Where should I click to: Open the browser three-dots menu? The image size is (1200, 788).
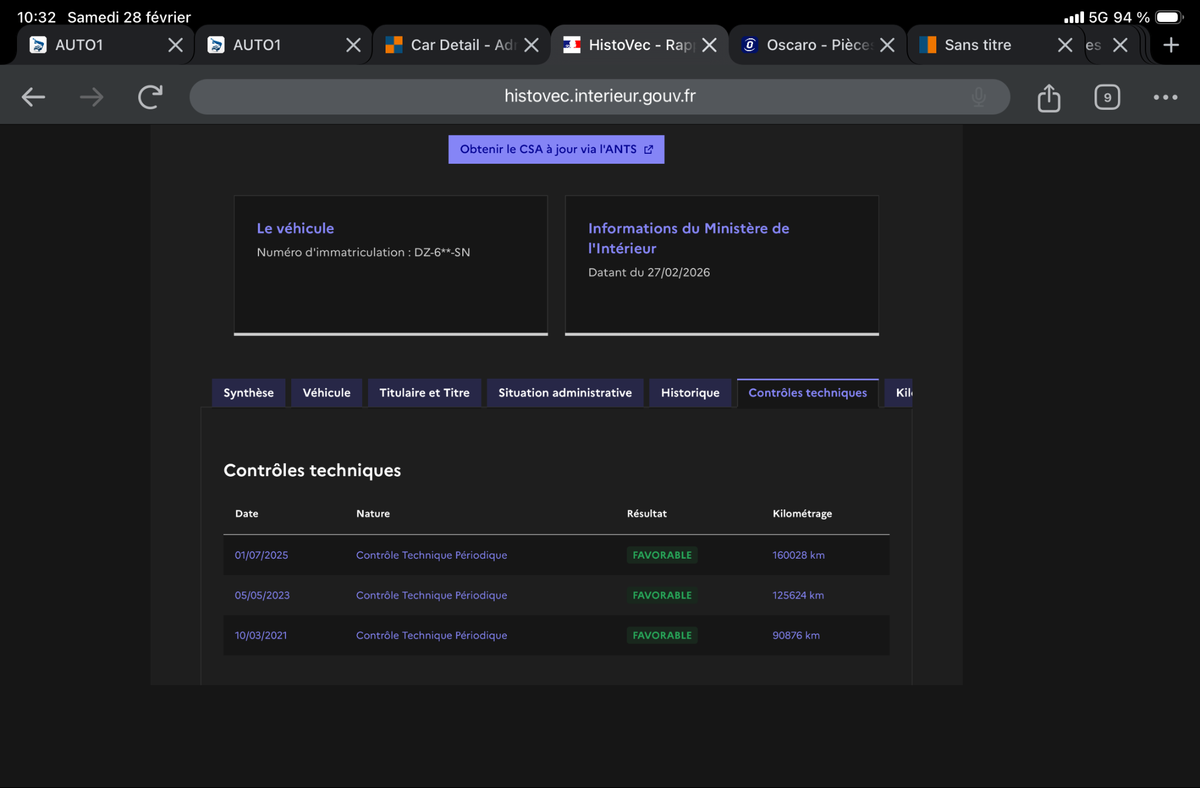1165,97
